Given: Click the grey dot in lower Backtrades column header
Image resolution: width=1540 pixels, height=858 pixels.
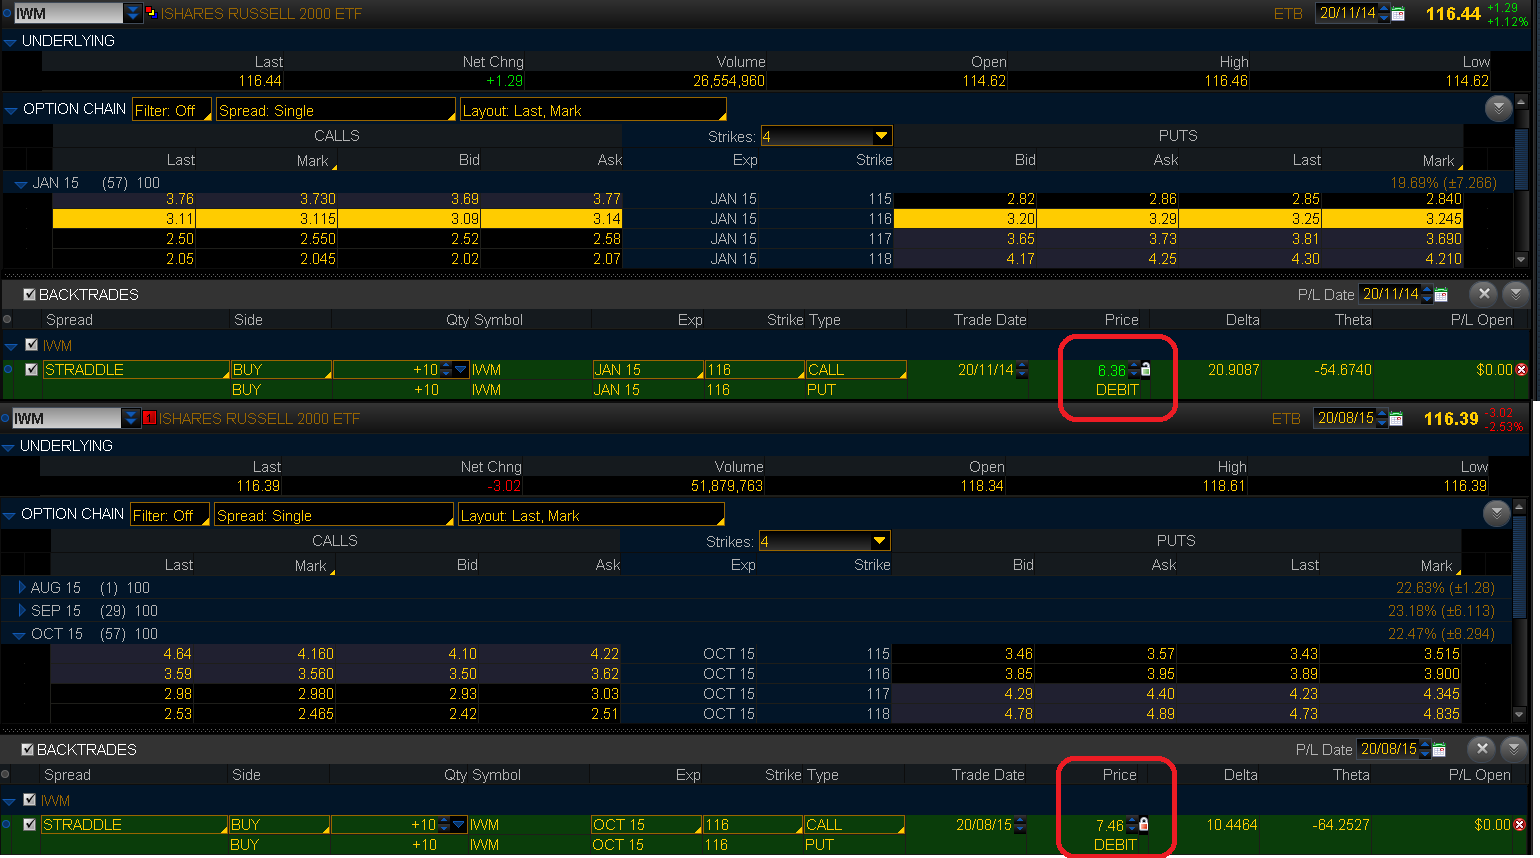Looking at the screenshot, I should [5, 775].
